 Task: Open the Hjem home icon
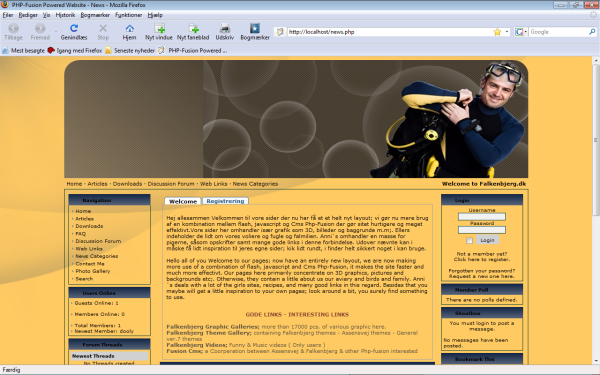click(129, 28)
